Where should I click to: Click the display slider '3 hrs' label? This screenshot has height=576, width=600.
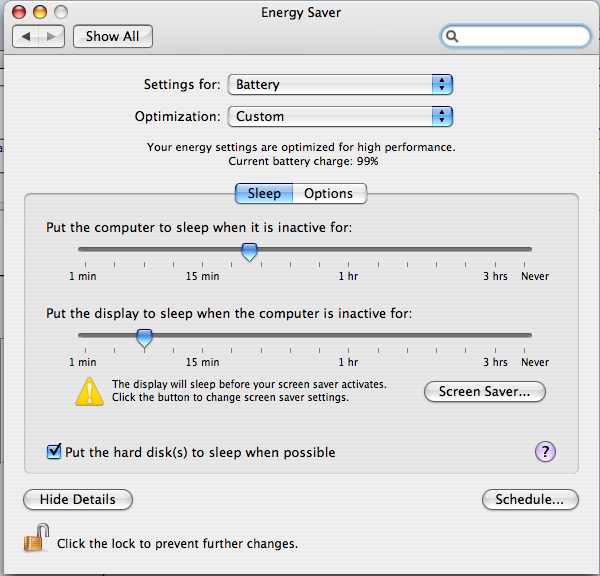pyautogui.click(x=495, y=362)
